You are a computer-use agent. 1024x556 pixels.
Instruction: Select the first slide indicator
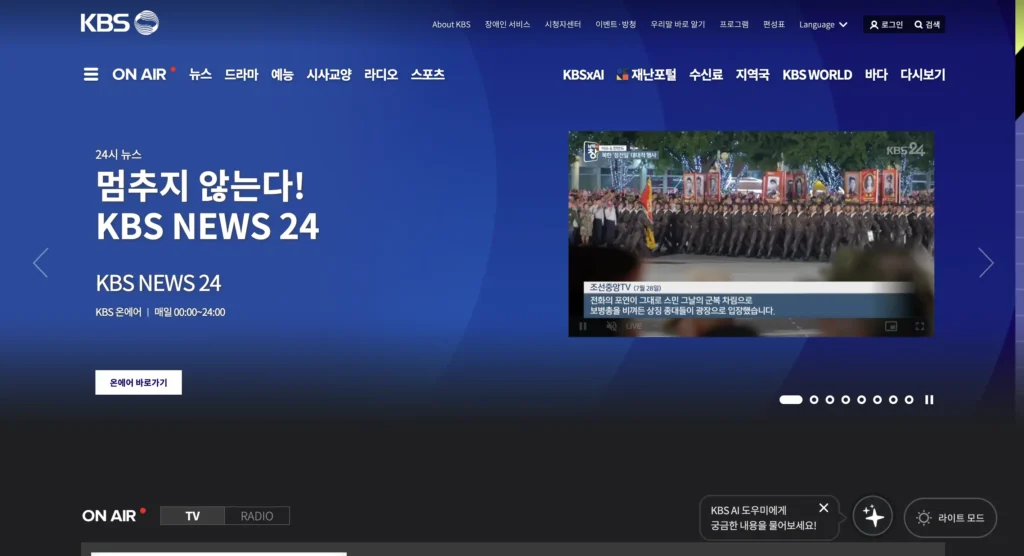(x=791, y=399)
